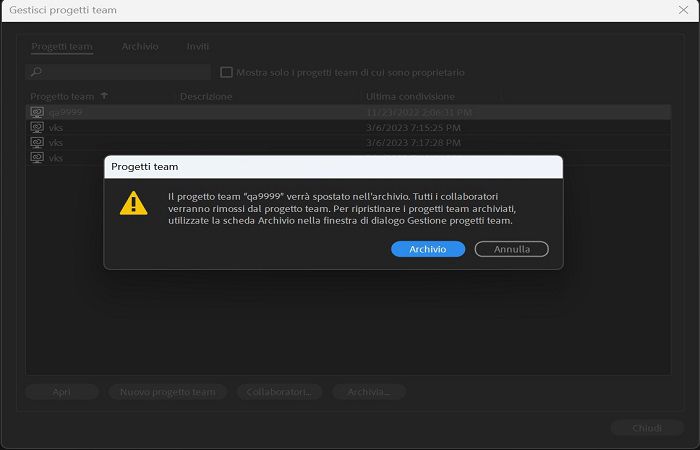Image resolution: width=700 pixels, height=450 pixels.
Task: Click the date 3/6/2023 7:17:28 PM
Action: coord(413,143)
